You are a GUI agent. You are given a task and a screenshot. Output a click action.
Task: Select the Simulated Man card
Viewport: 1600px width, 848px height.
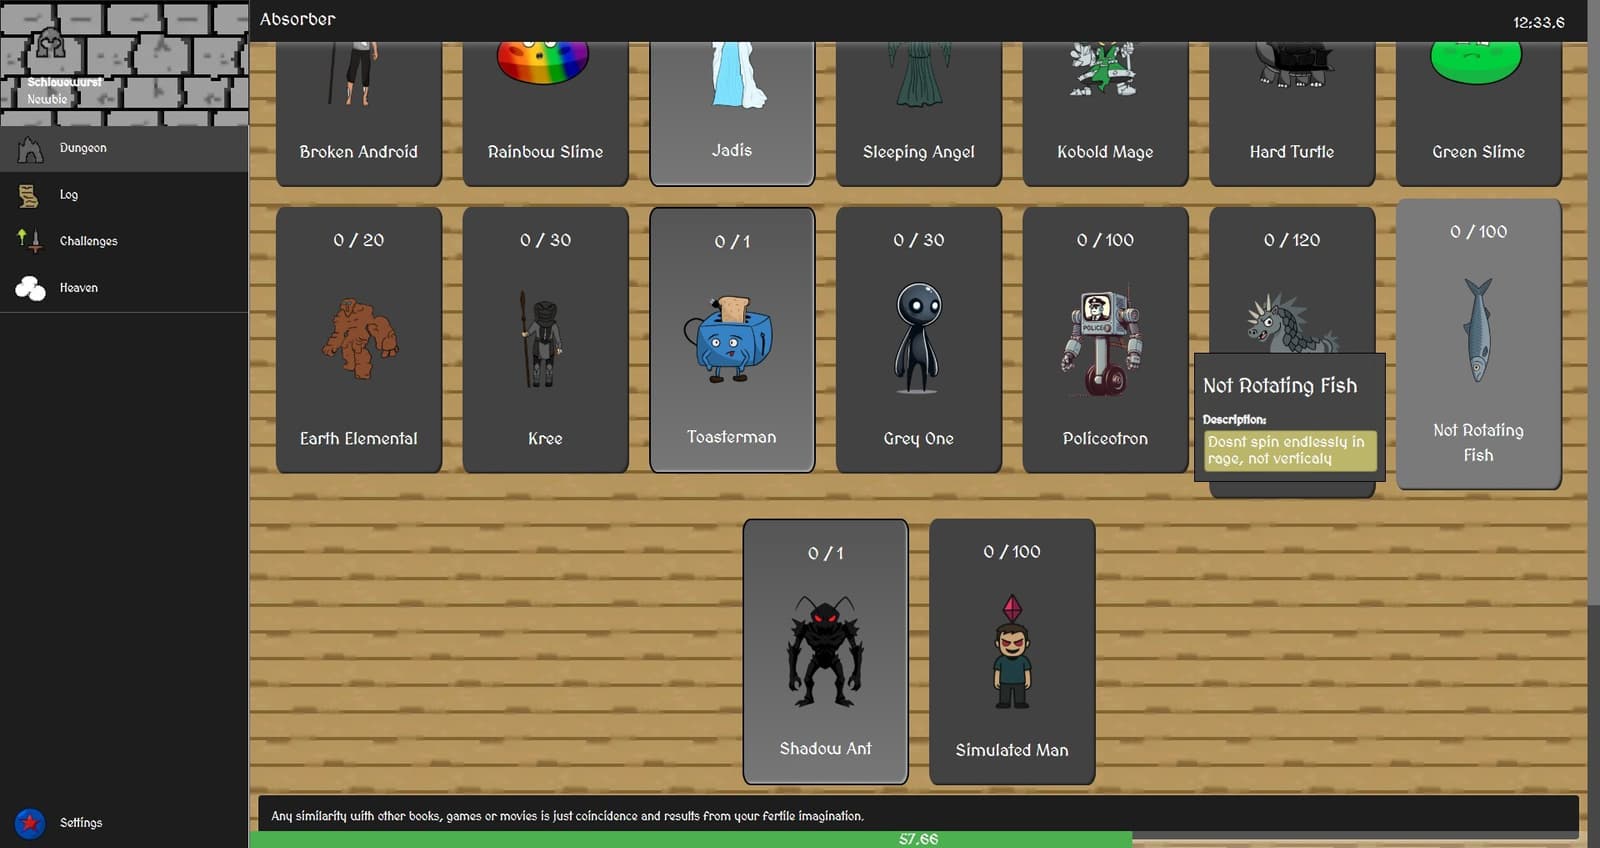(1012, 652)
